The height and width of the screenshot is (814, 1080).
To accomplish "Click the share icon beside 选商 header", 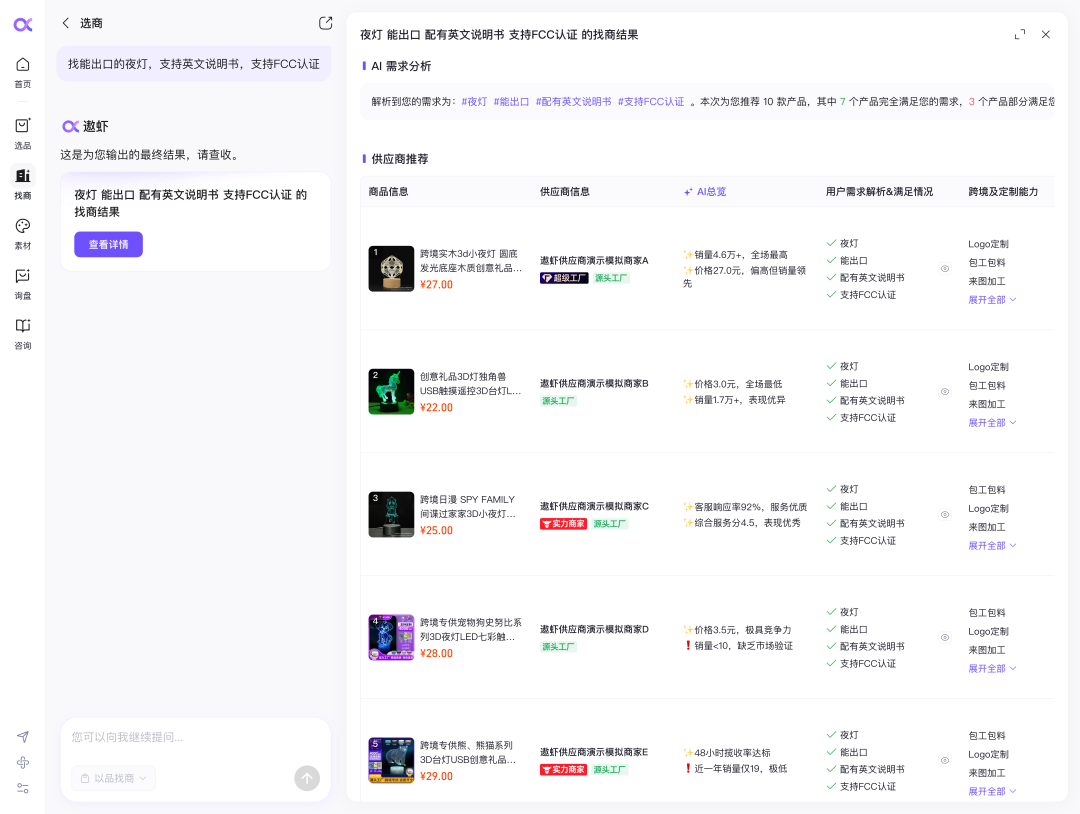I will click(x=325, y=23).
